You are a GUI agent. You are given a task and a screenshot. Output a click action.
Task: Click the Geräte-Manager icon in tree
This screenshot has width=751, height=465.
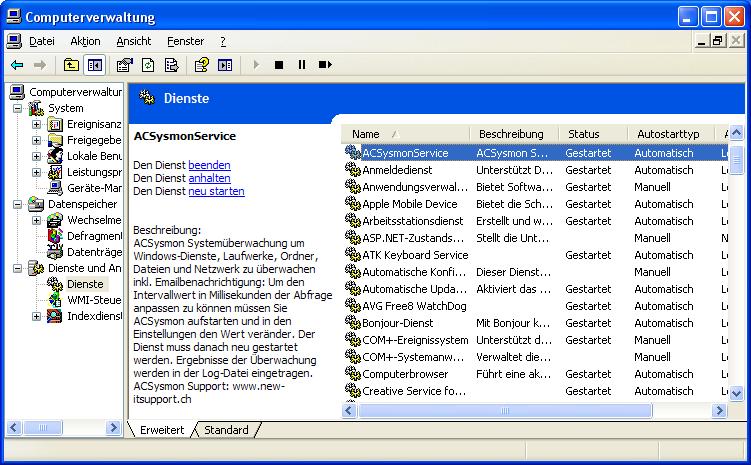[55, 188]
